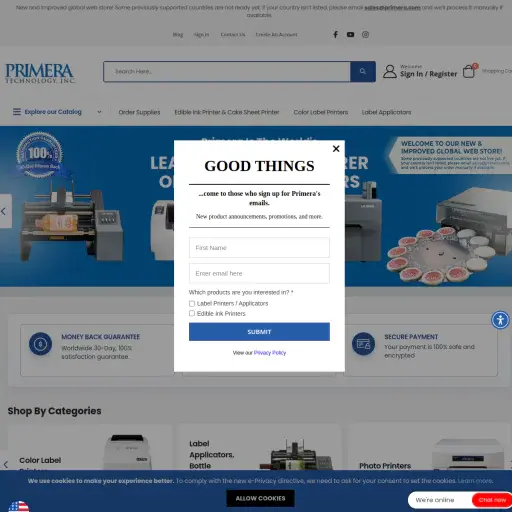Image resolution: width=512 pixels, height=512 pixels.
Task: Click the US flag language icon
Action: tap(19, 506)
